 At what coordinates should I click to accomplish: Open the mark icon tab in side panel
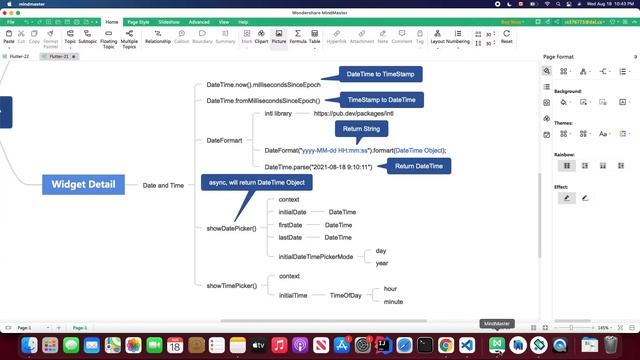547,103
